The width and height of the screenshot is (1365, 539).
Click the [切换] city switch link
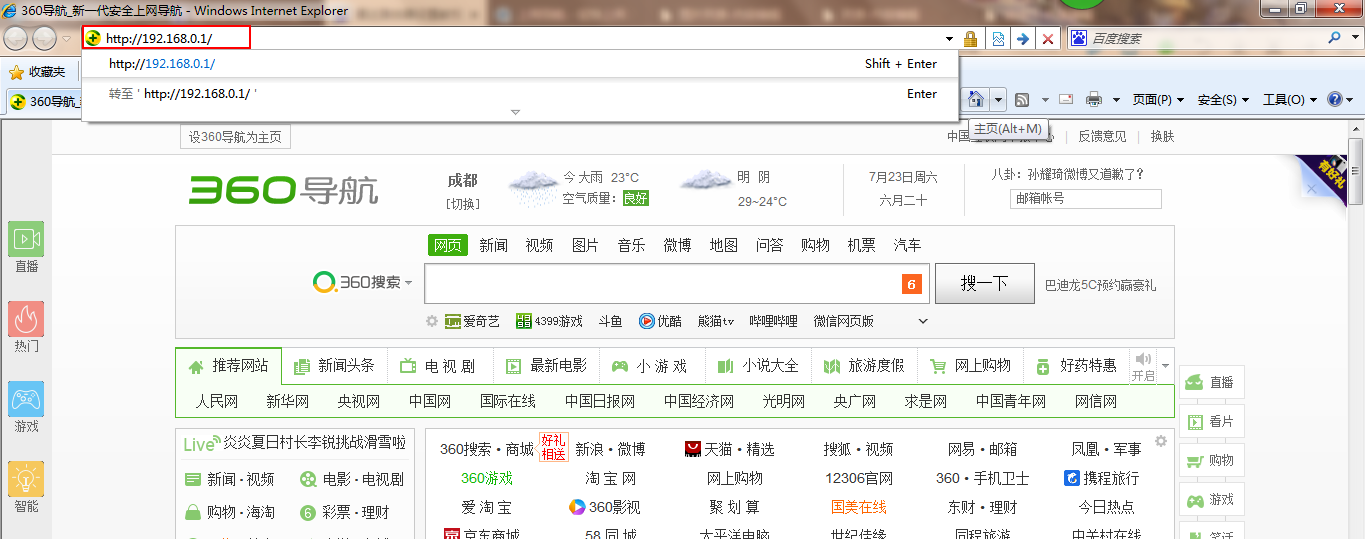point(463,203)
